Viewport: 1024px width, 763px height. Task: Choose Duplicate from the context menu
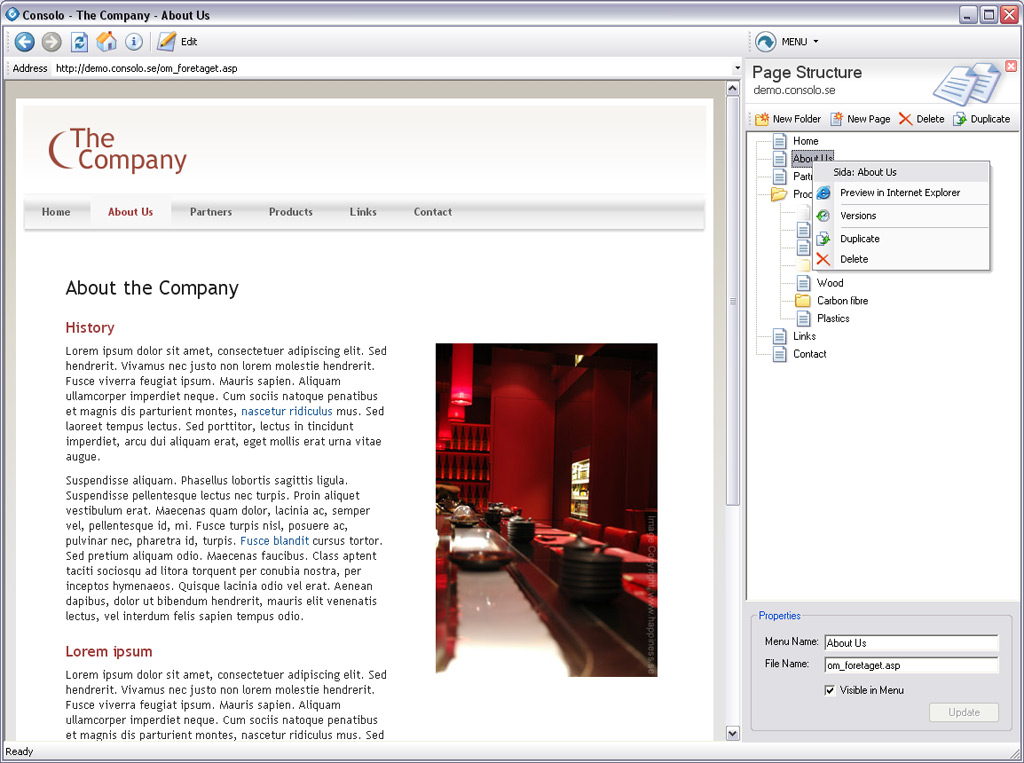[x=901, y=238]
